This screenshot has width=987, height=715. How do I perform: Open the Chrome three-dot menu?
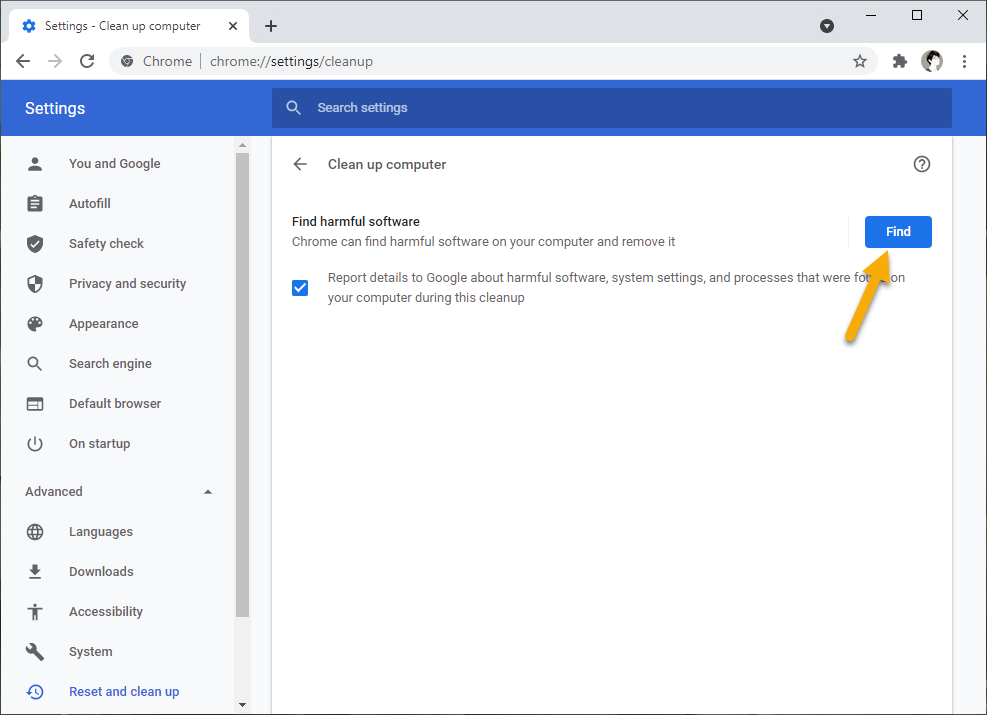tap(964, 61)
